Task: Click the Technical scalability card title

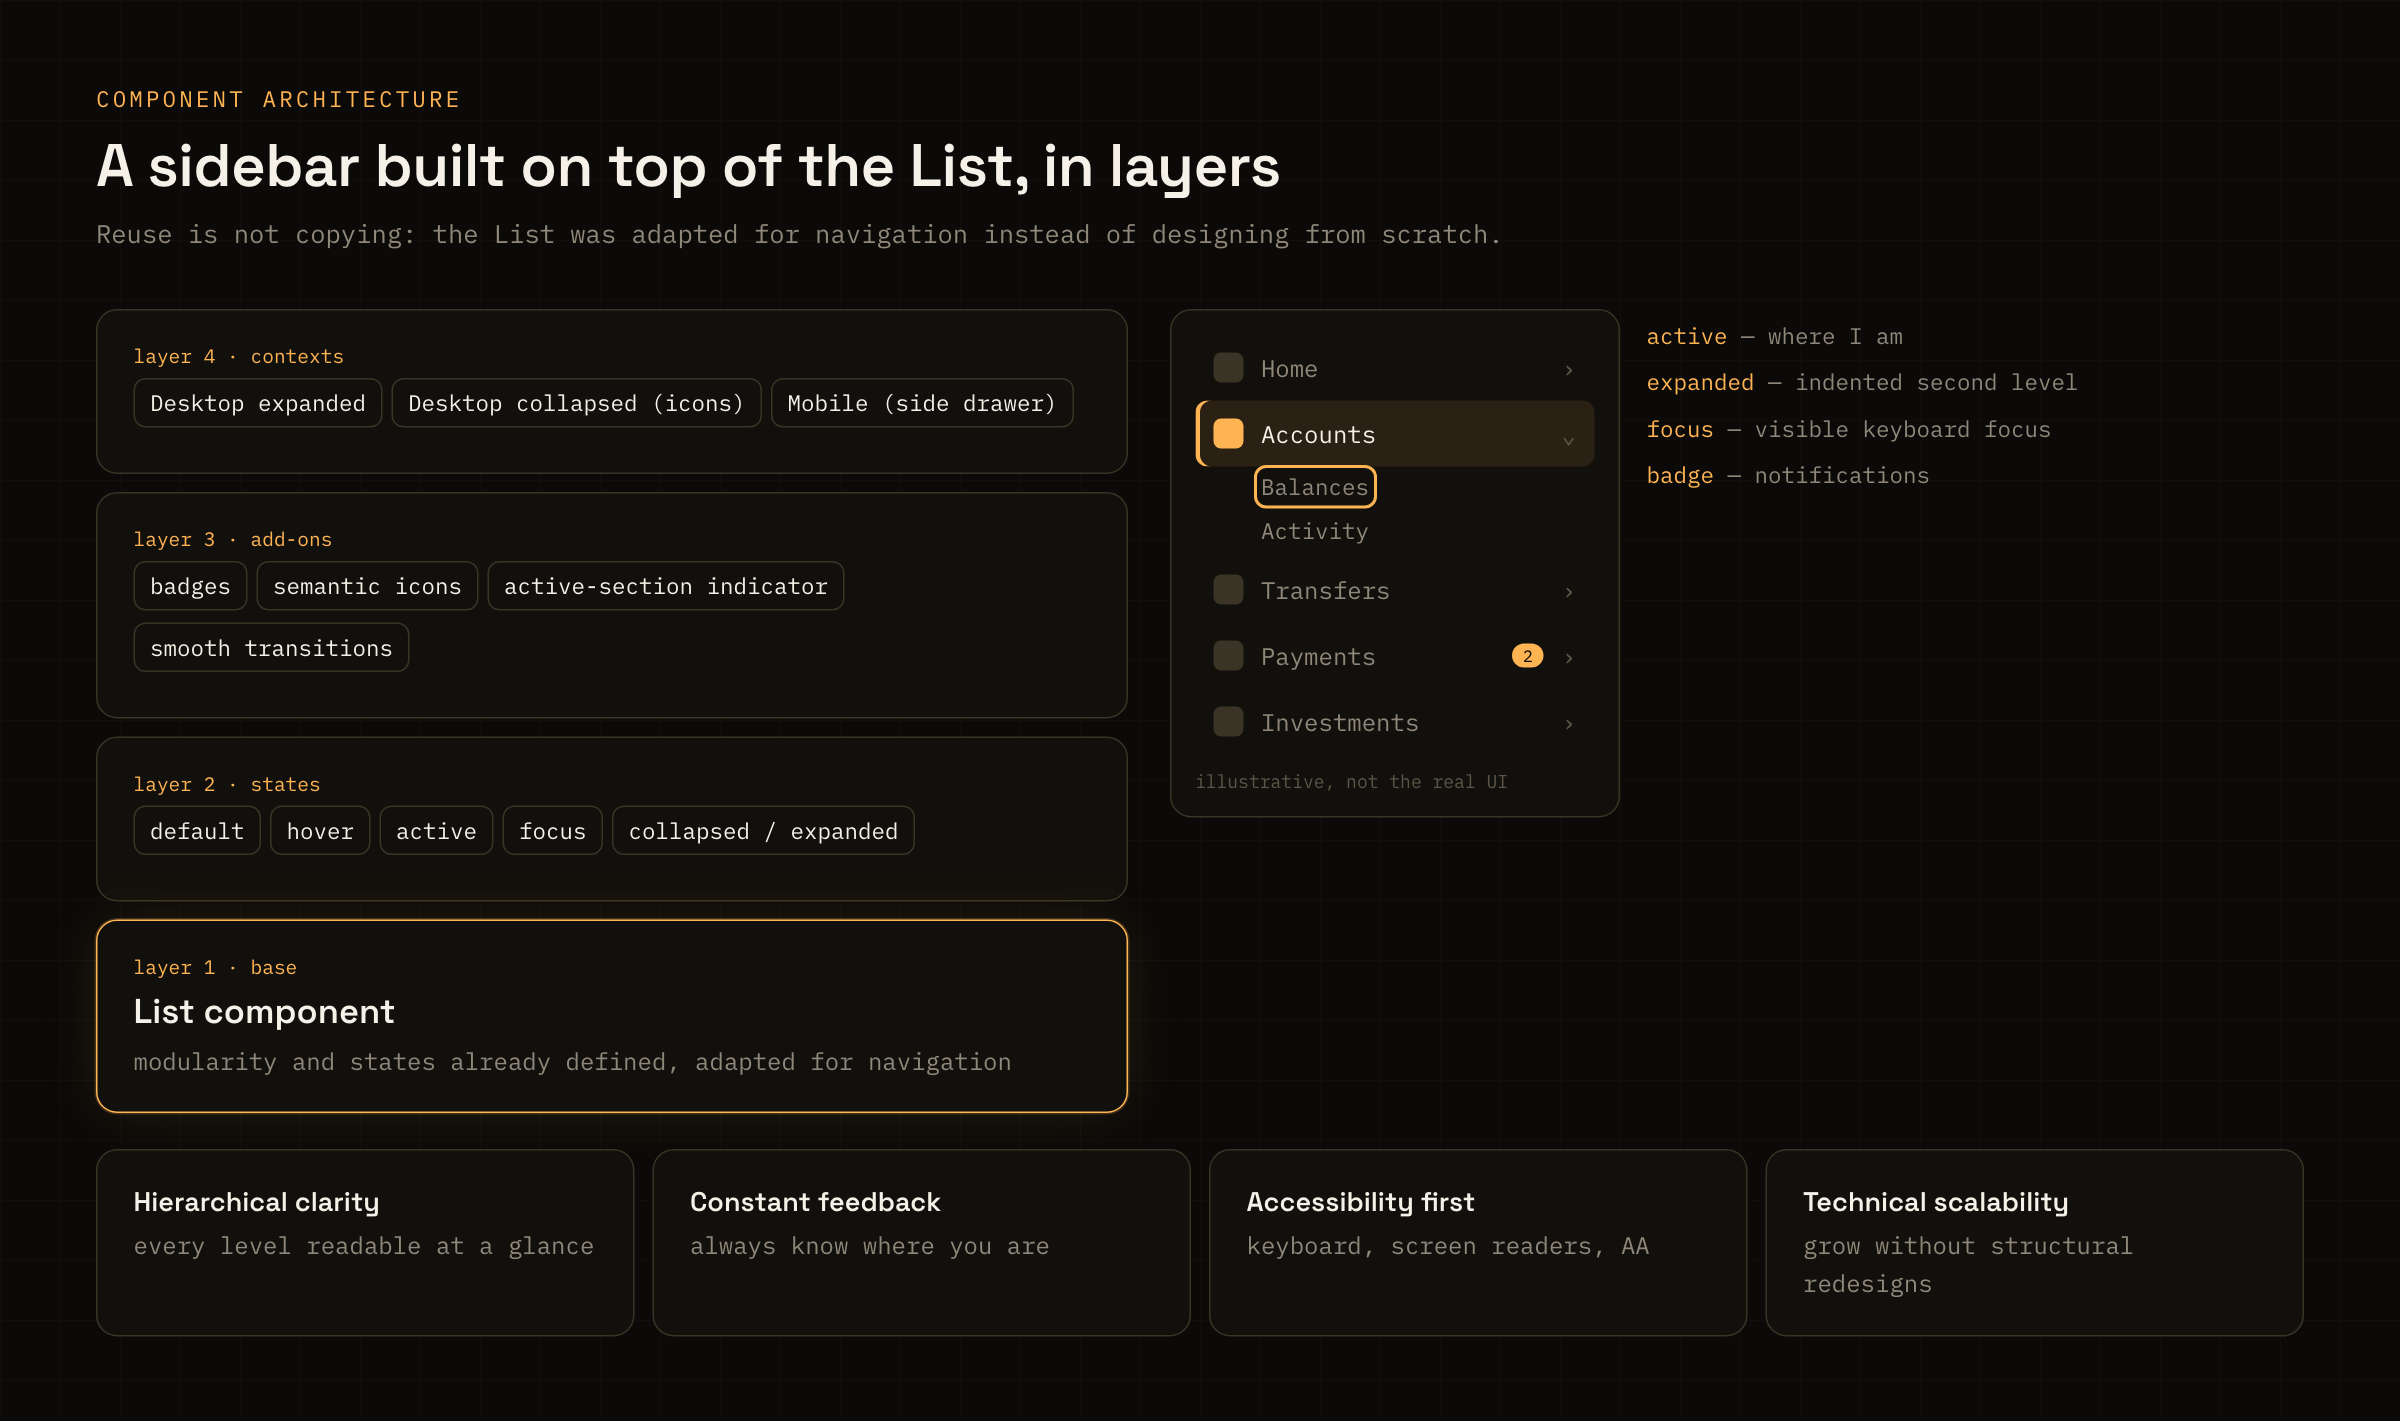Action: (x=1935, y=1202)
